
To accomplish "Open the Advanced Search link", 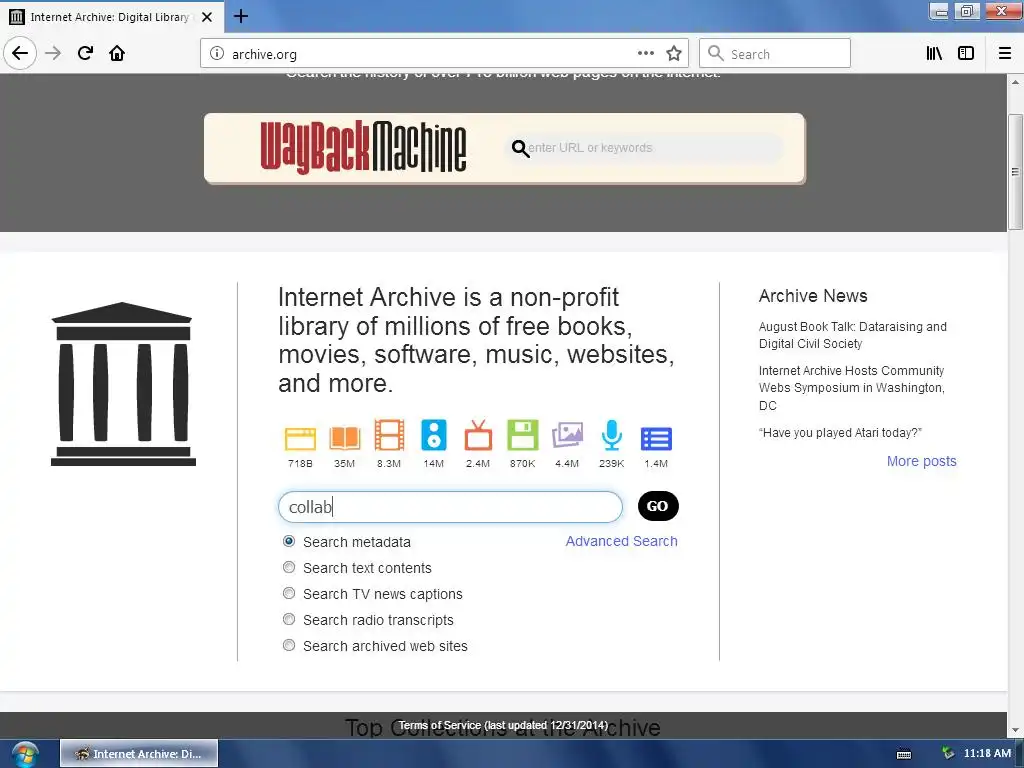I will [621, 541].
